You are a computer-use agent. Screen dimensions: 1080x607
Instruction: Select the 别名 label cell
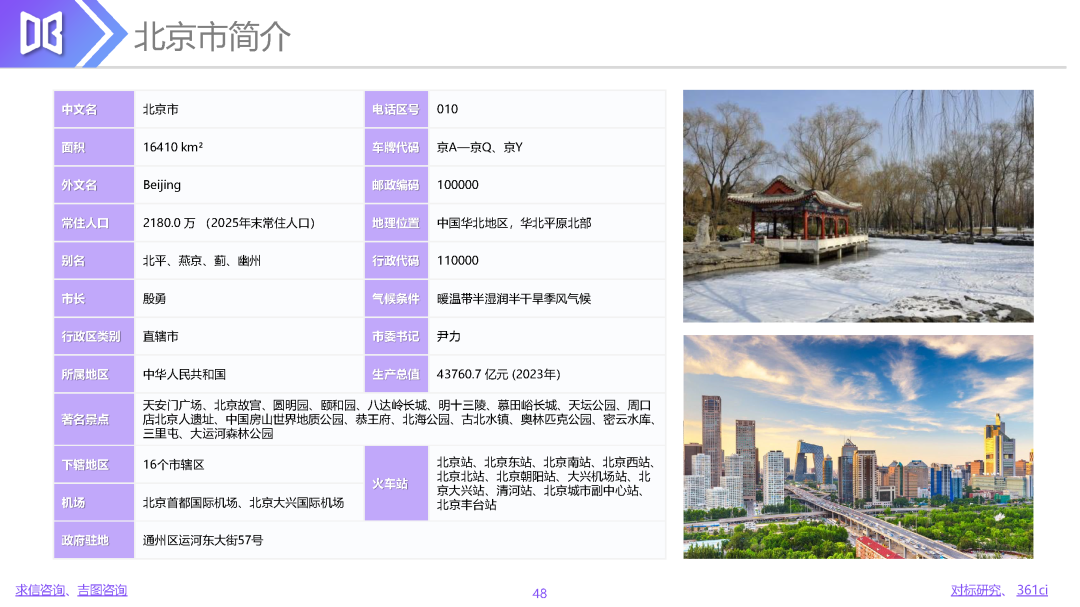click(94, 260)
